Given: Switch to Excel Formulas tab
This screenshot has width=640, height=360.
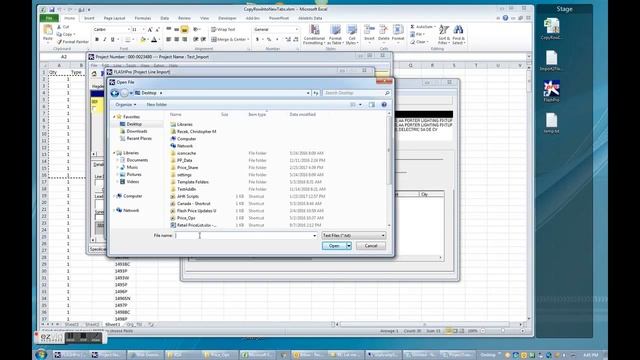Looking at the screenshot, I should [143, 18].
